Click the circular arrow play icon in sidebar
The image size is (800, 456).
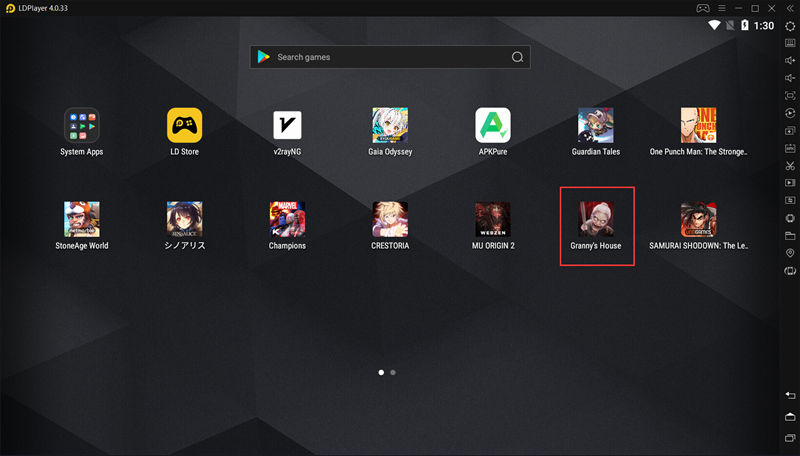790,113
